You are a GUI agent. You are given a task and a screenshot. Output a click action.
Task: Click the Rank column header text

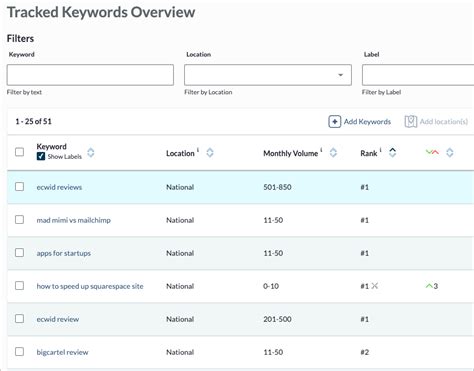[x=369, y=153]
